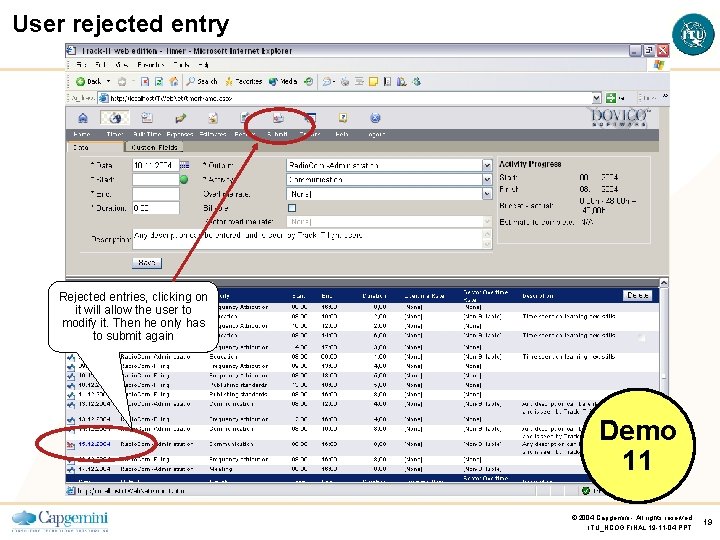Screen dimensions: 720x540
Task: Click the empty End time field
Action: (x=156, y=194)
